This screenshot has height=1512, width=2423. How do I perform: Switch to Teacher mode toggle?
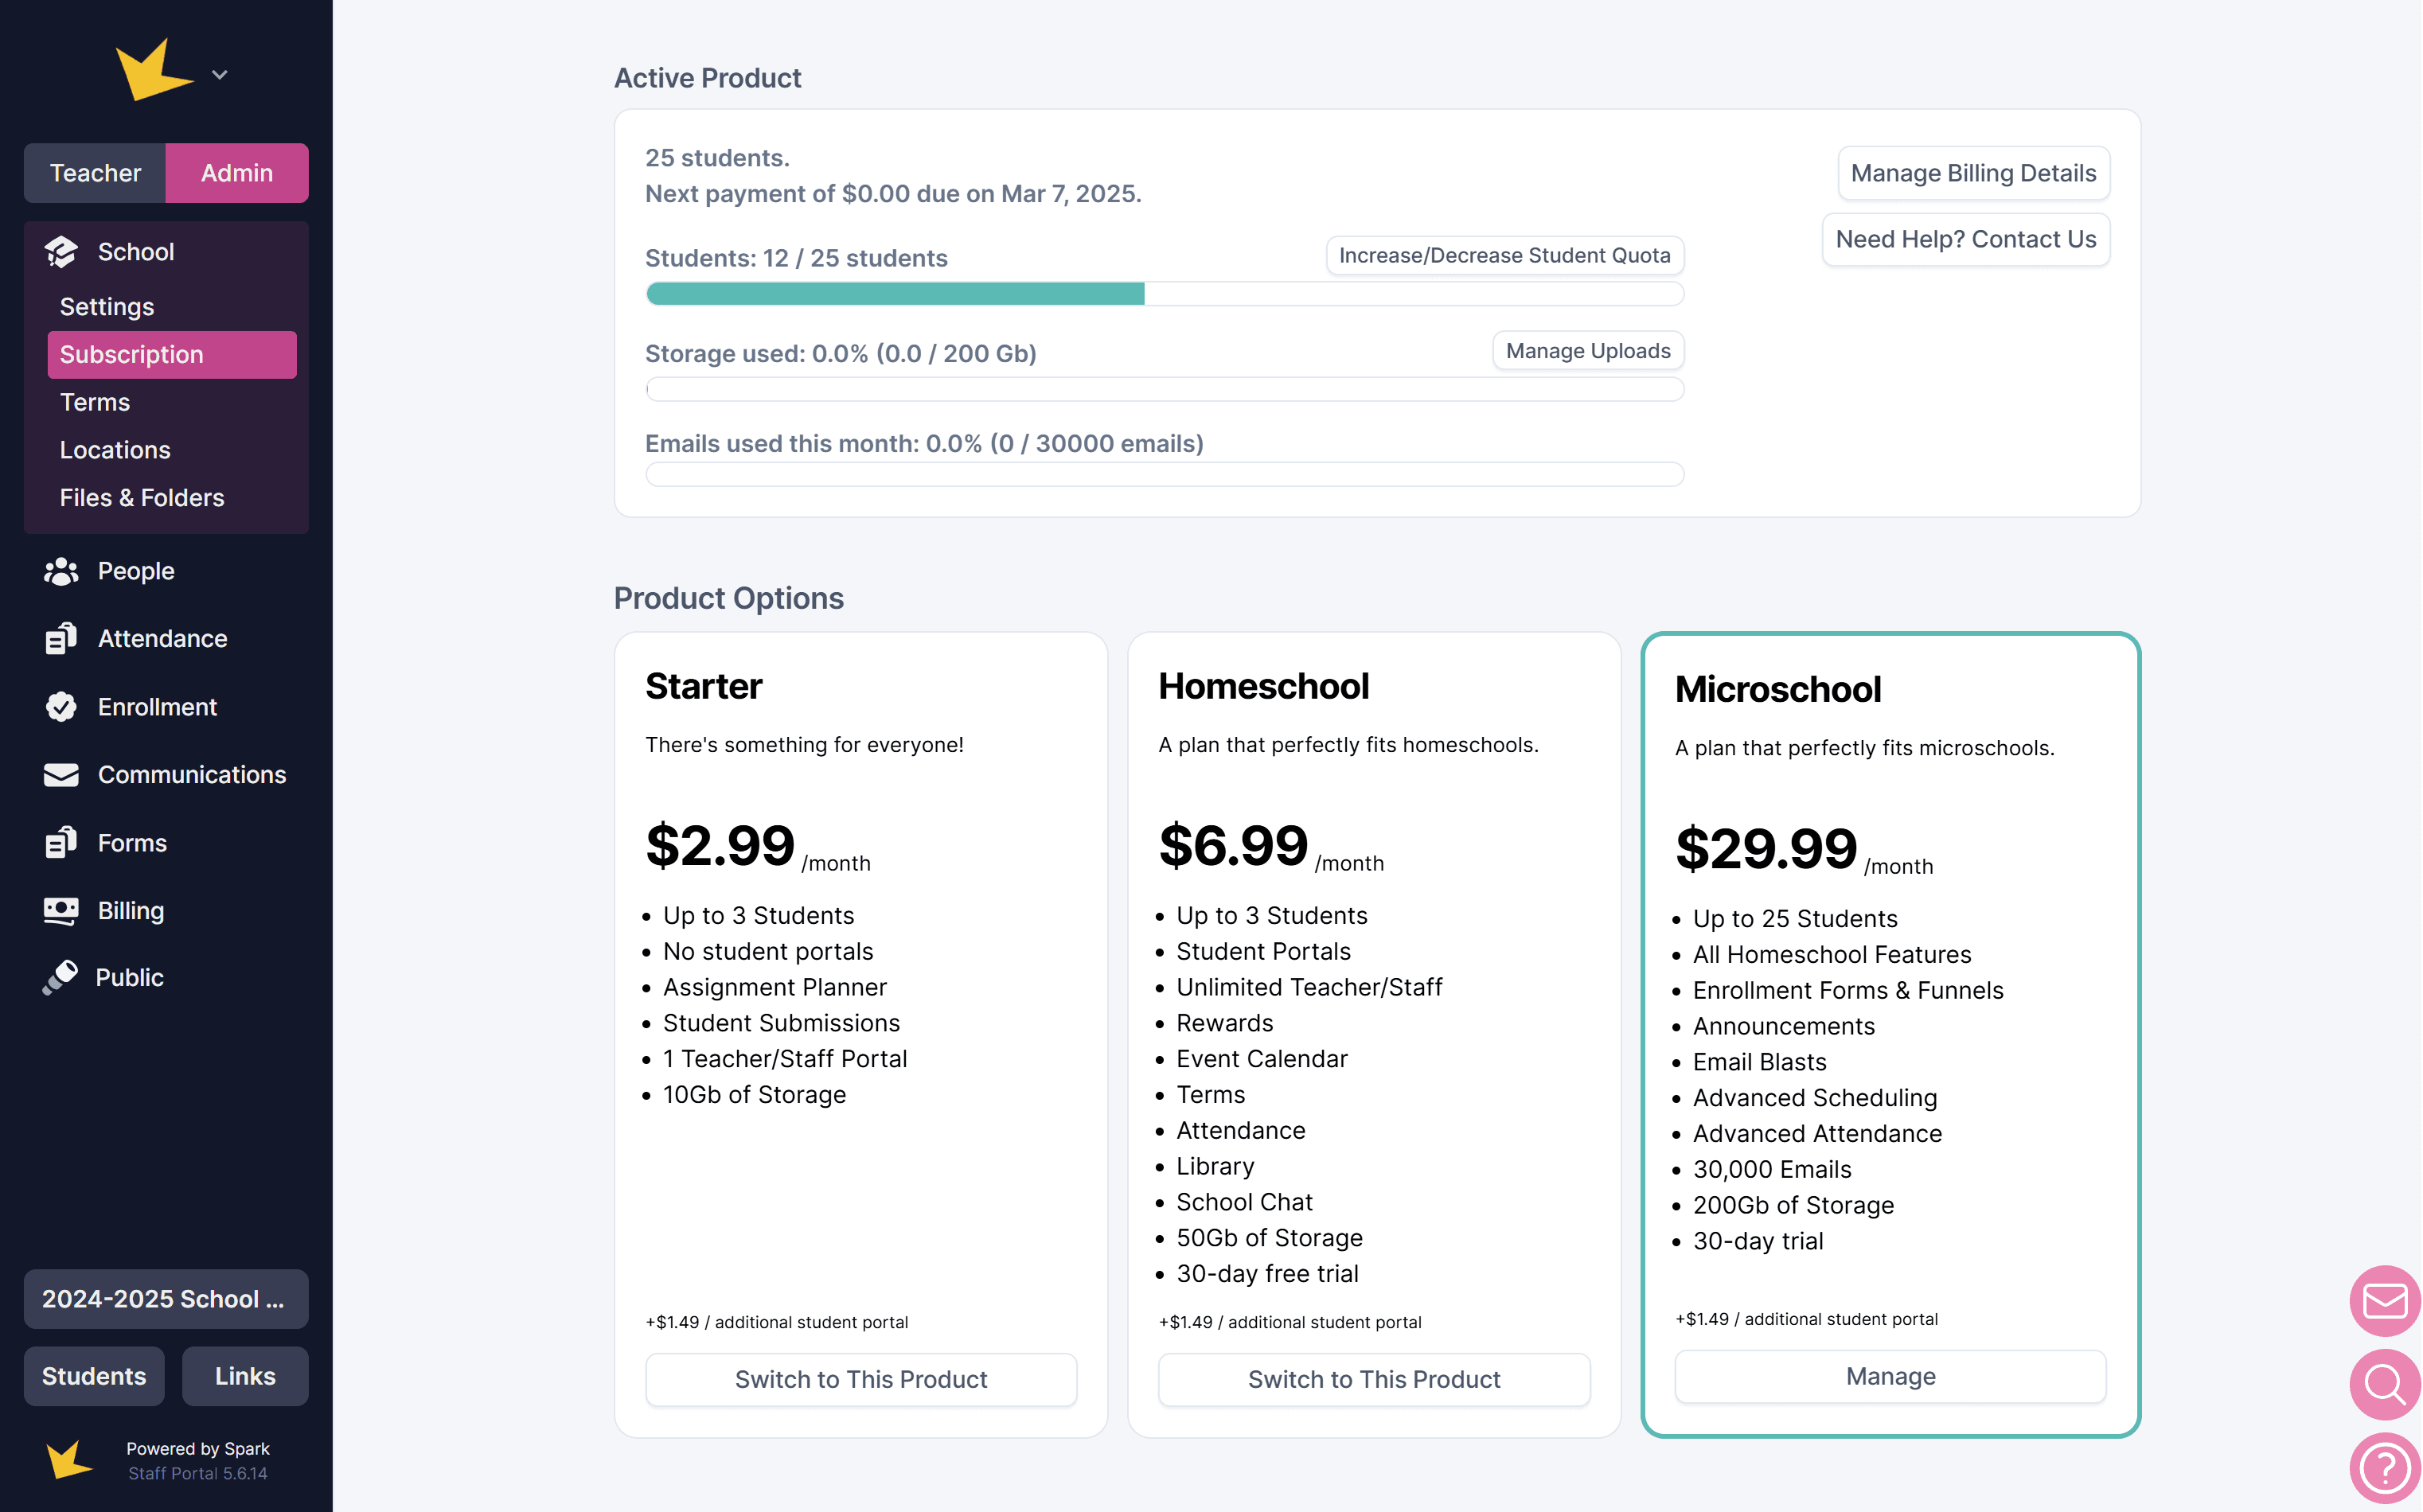click(x=96, y=173)
